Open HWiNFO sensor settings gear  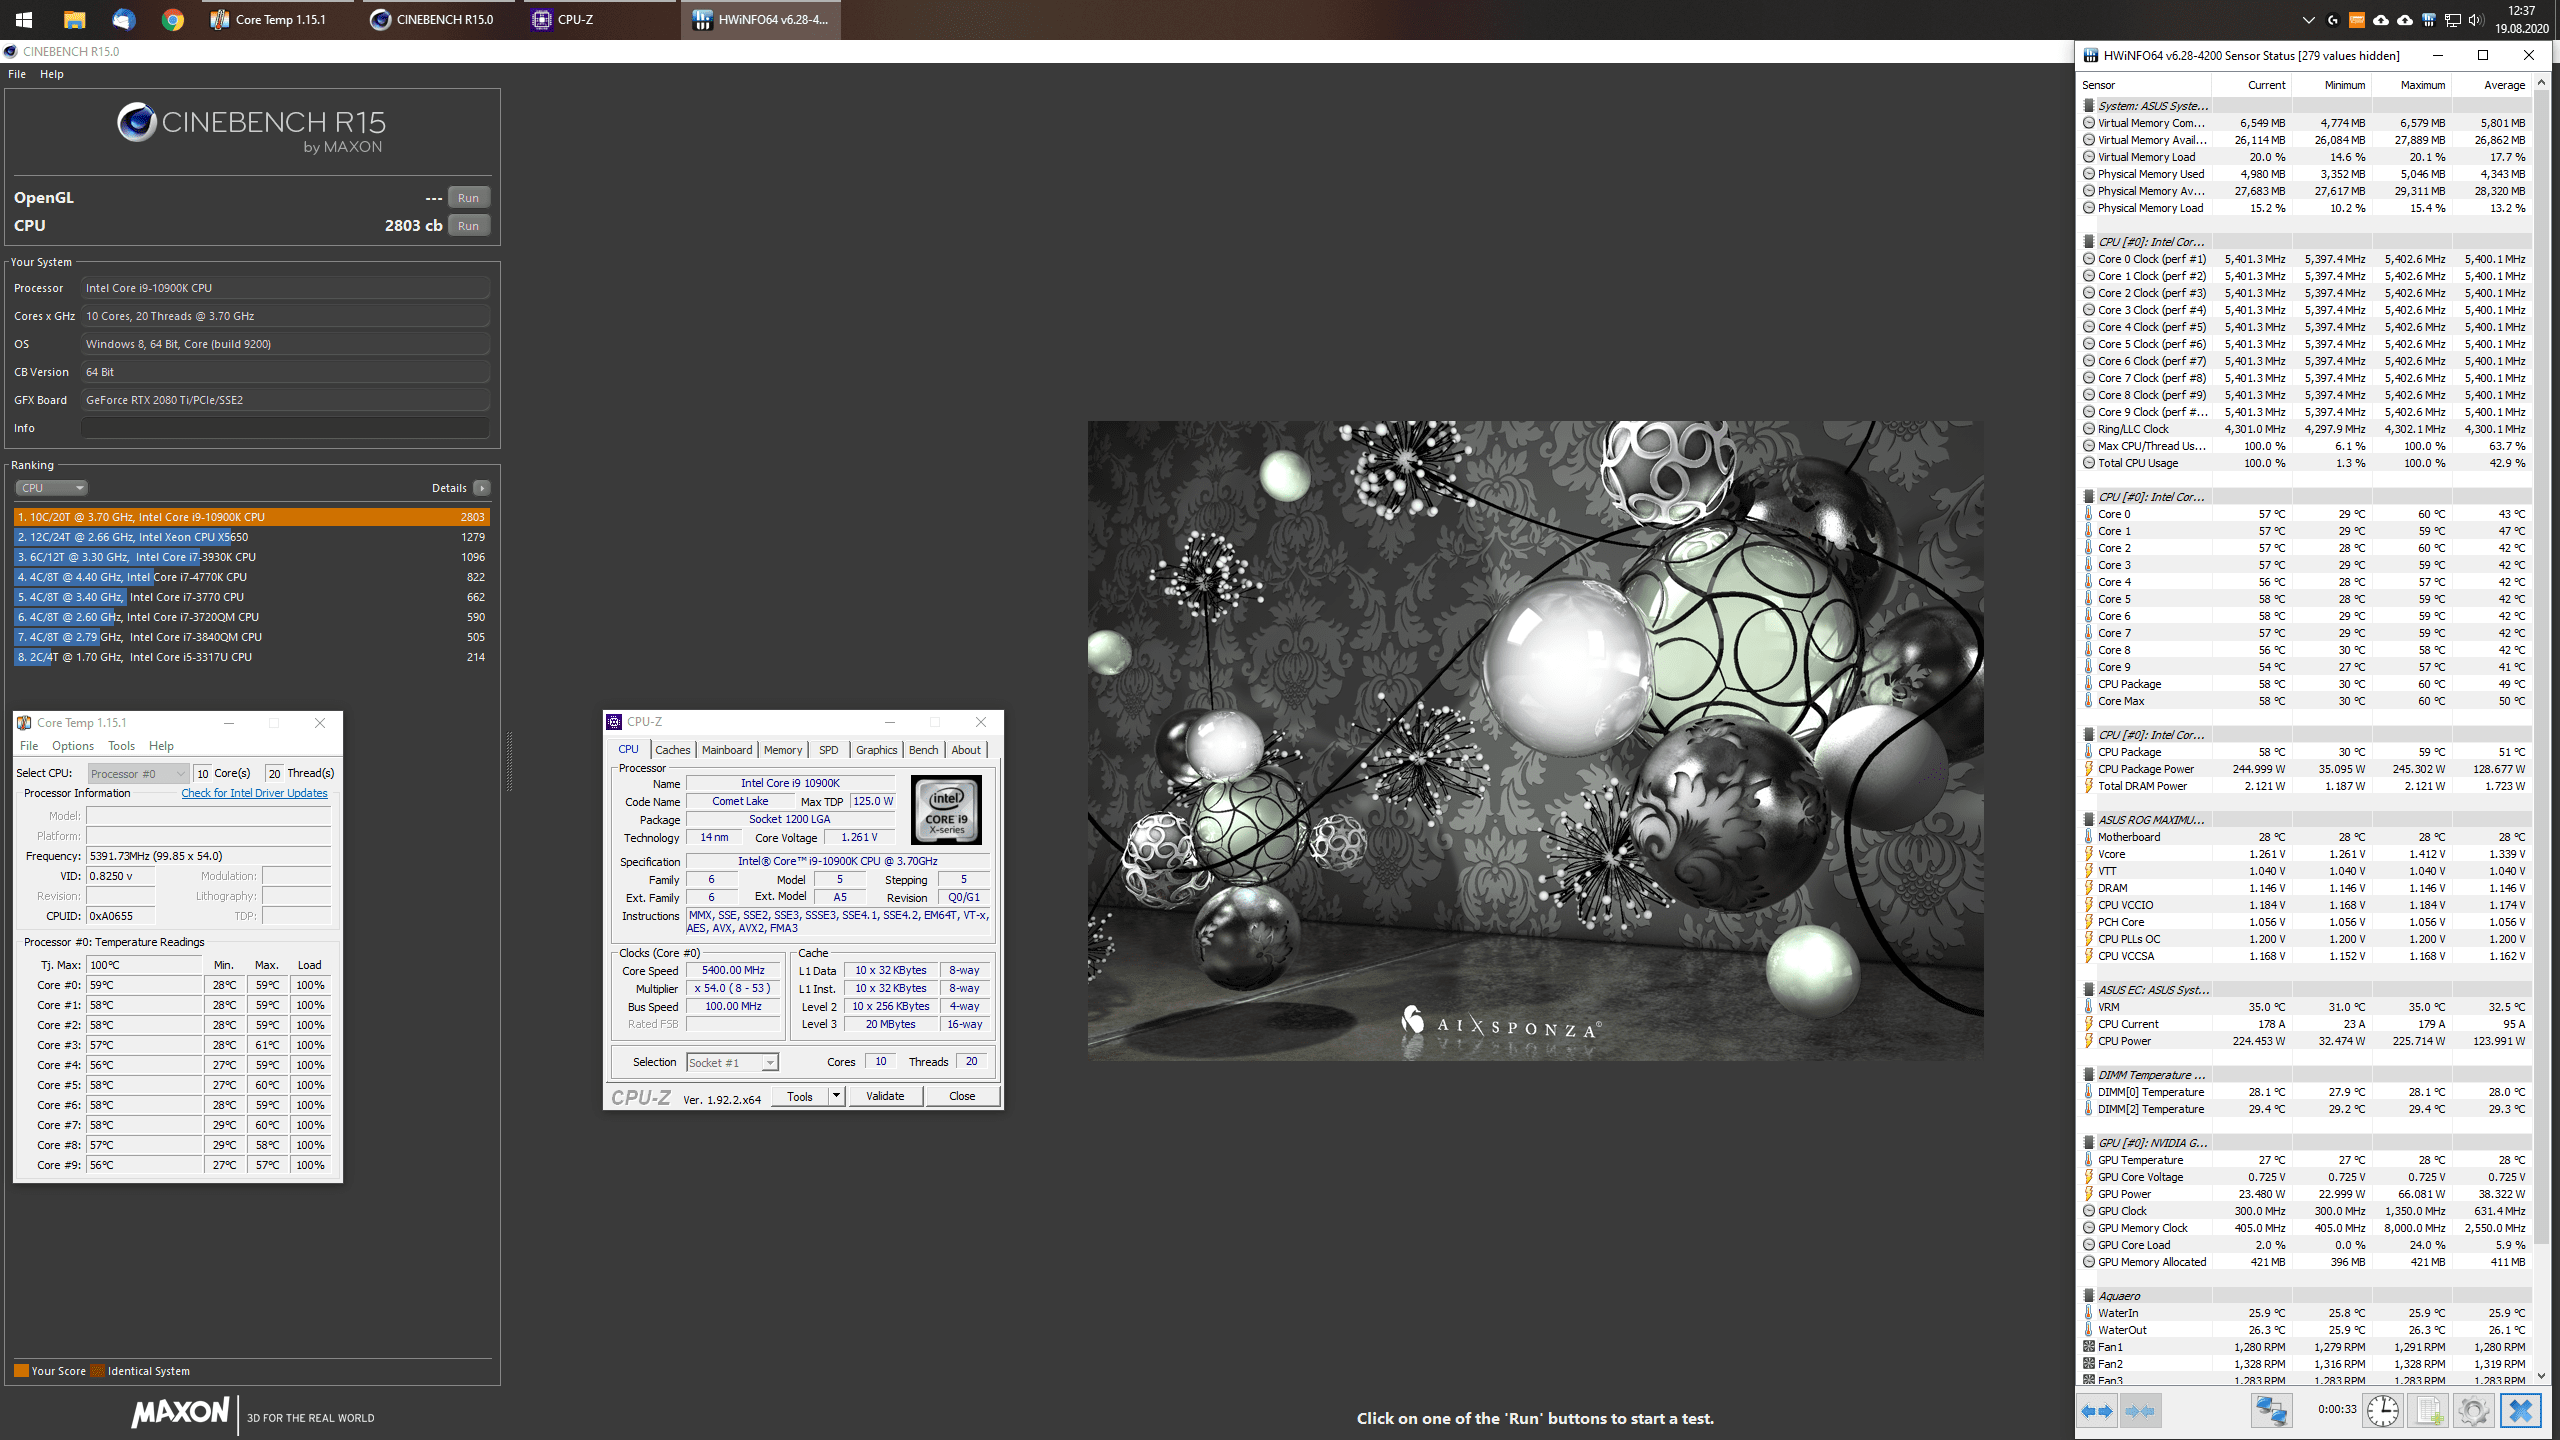(2473, 1411)
